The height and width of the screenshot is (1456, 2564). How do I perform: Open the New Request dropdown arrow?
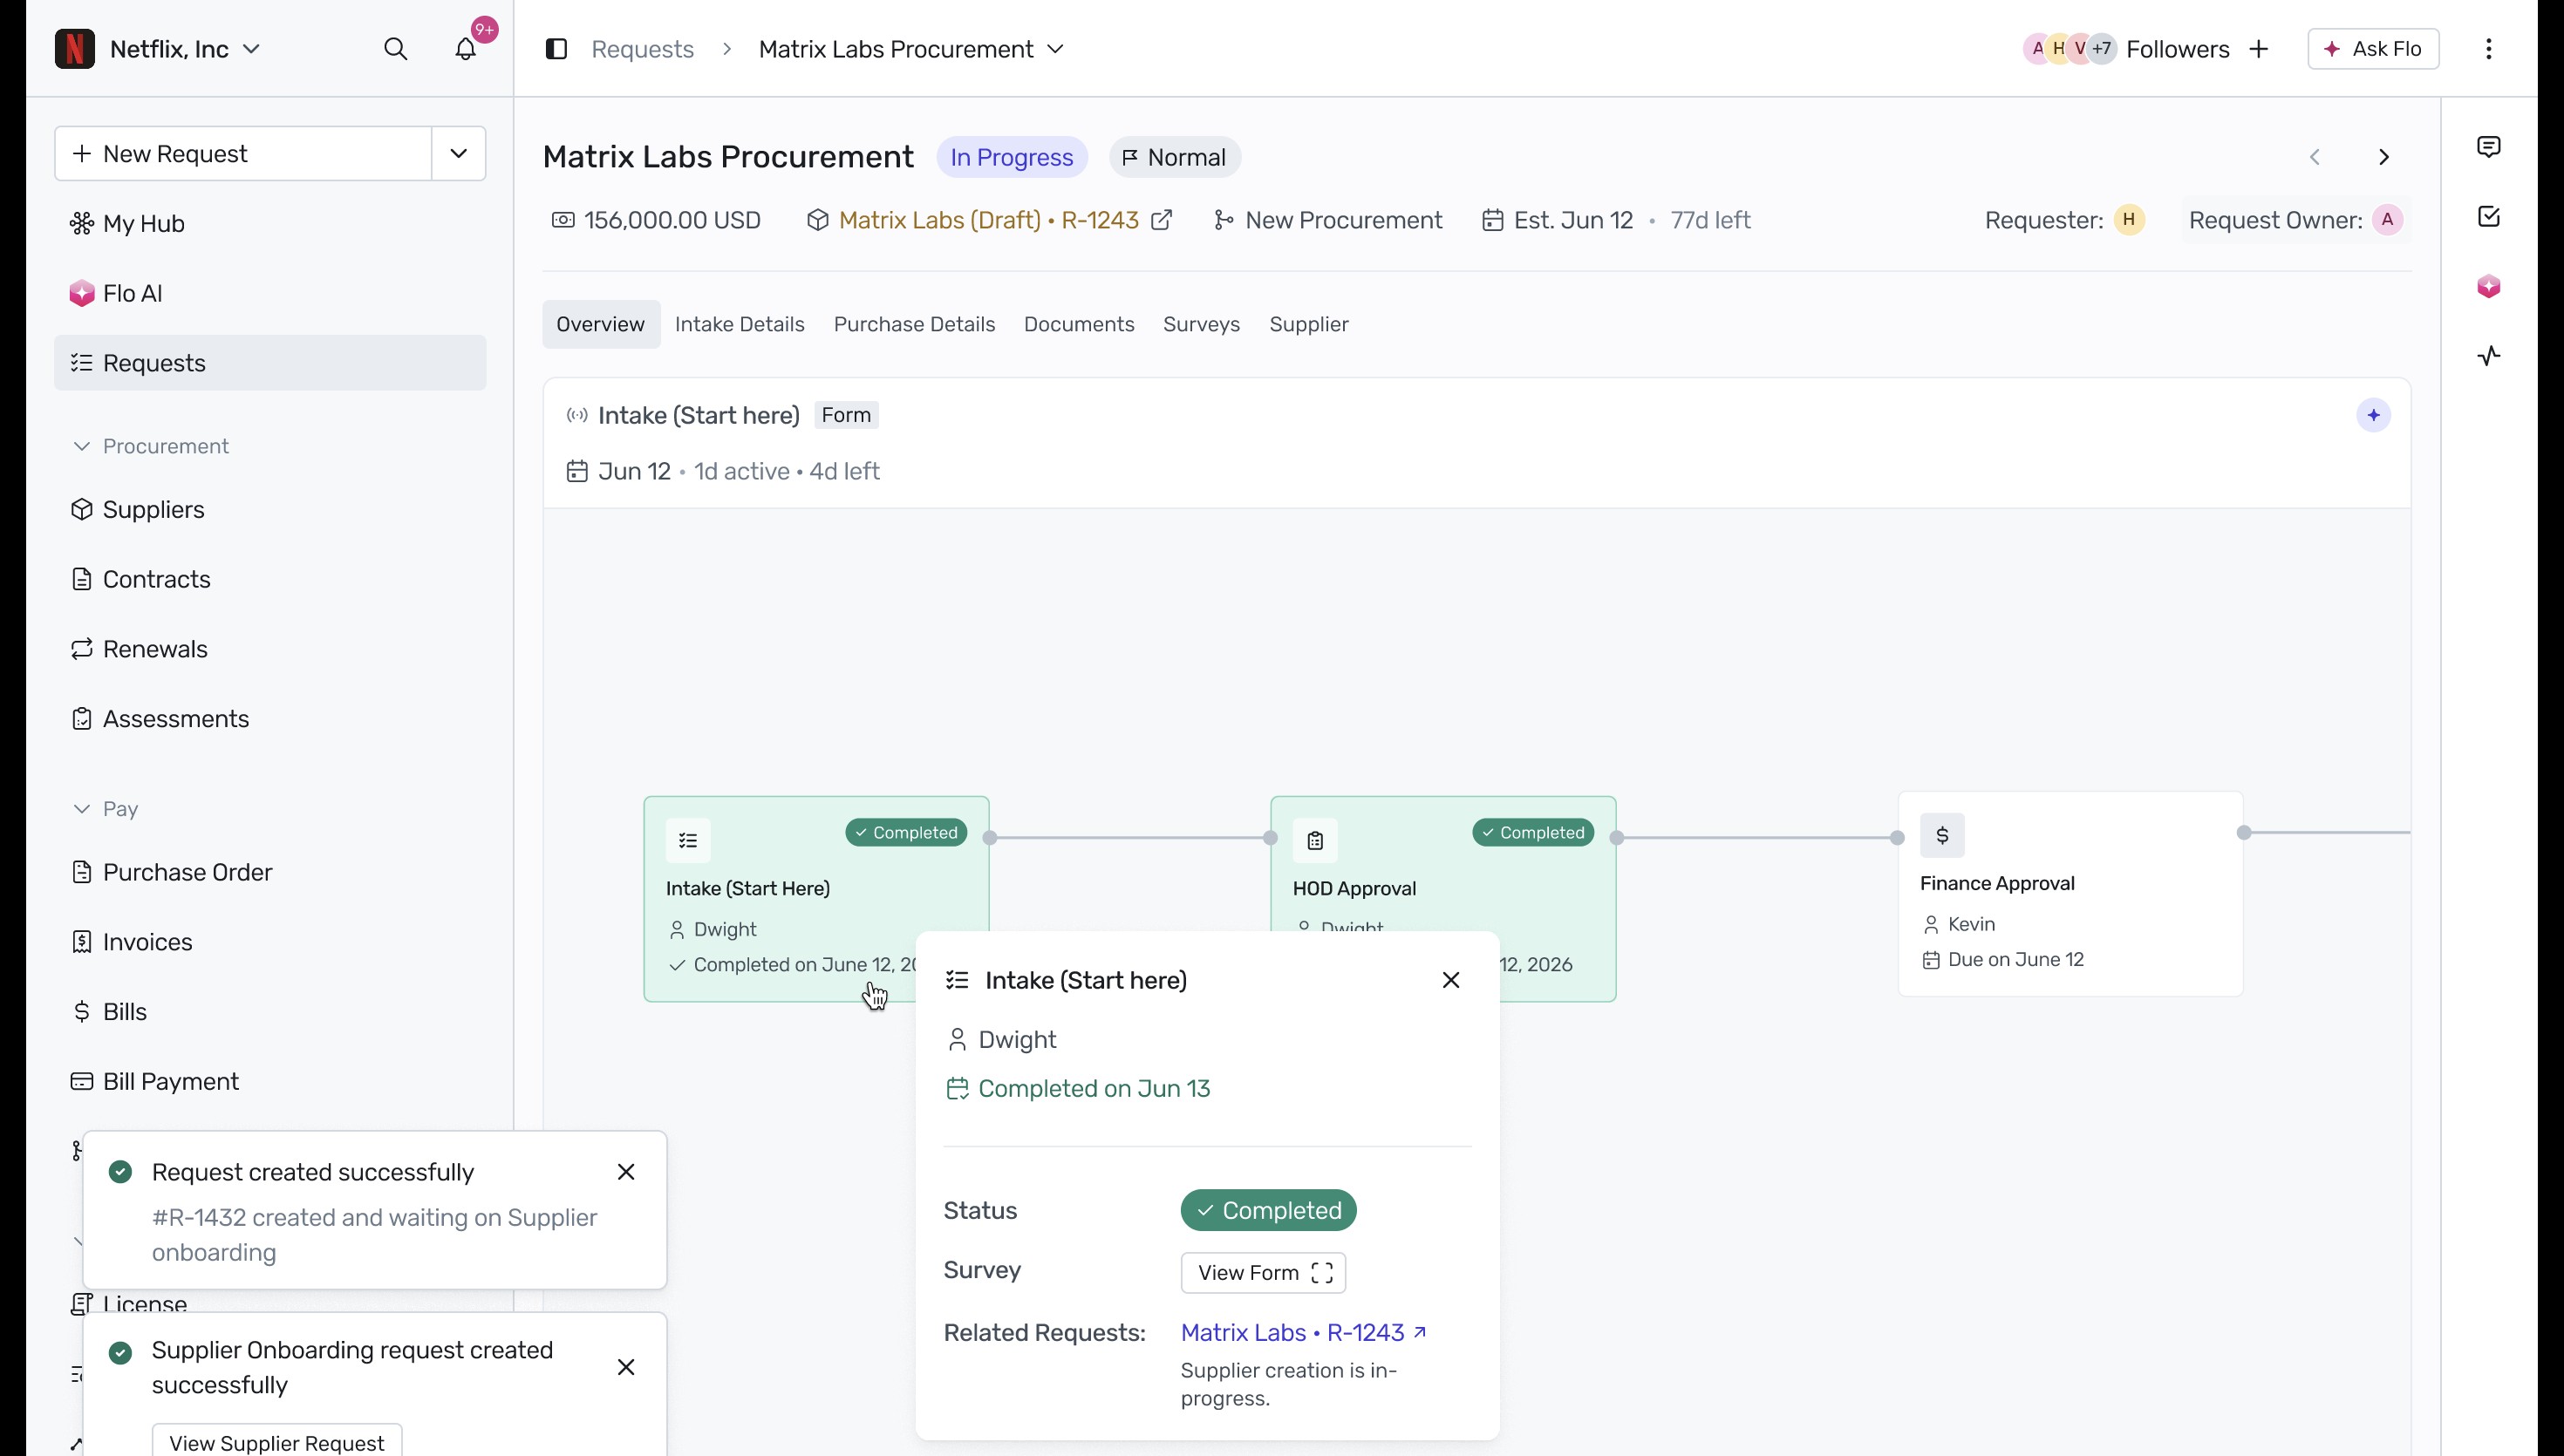(x=459, y=154)
